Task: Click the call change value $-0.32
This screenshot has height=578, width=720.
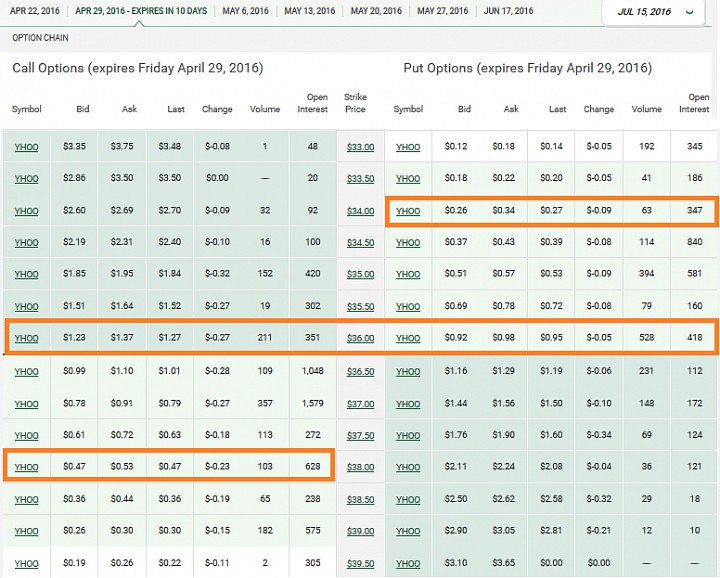Action: pos(217,274)
